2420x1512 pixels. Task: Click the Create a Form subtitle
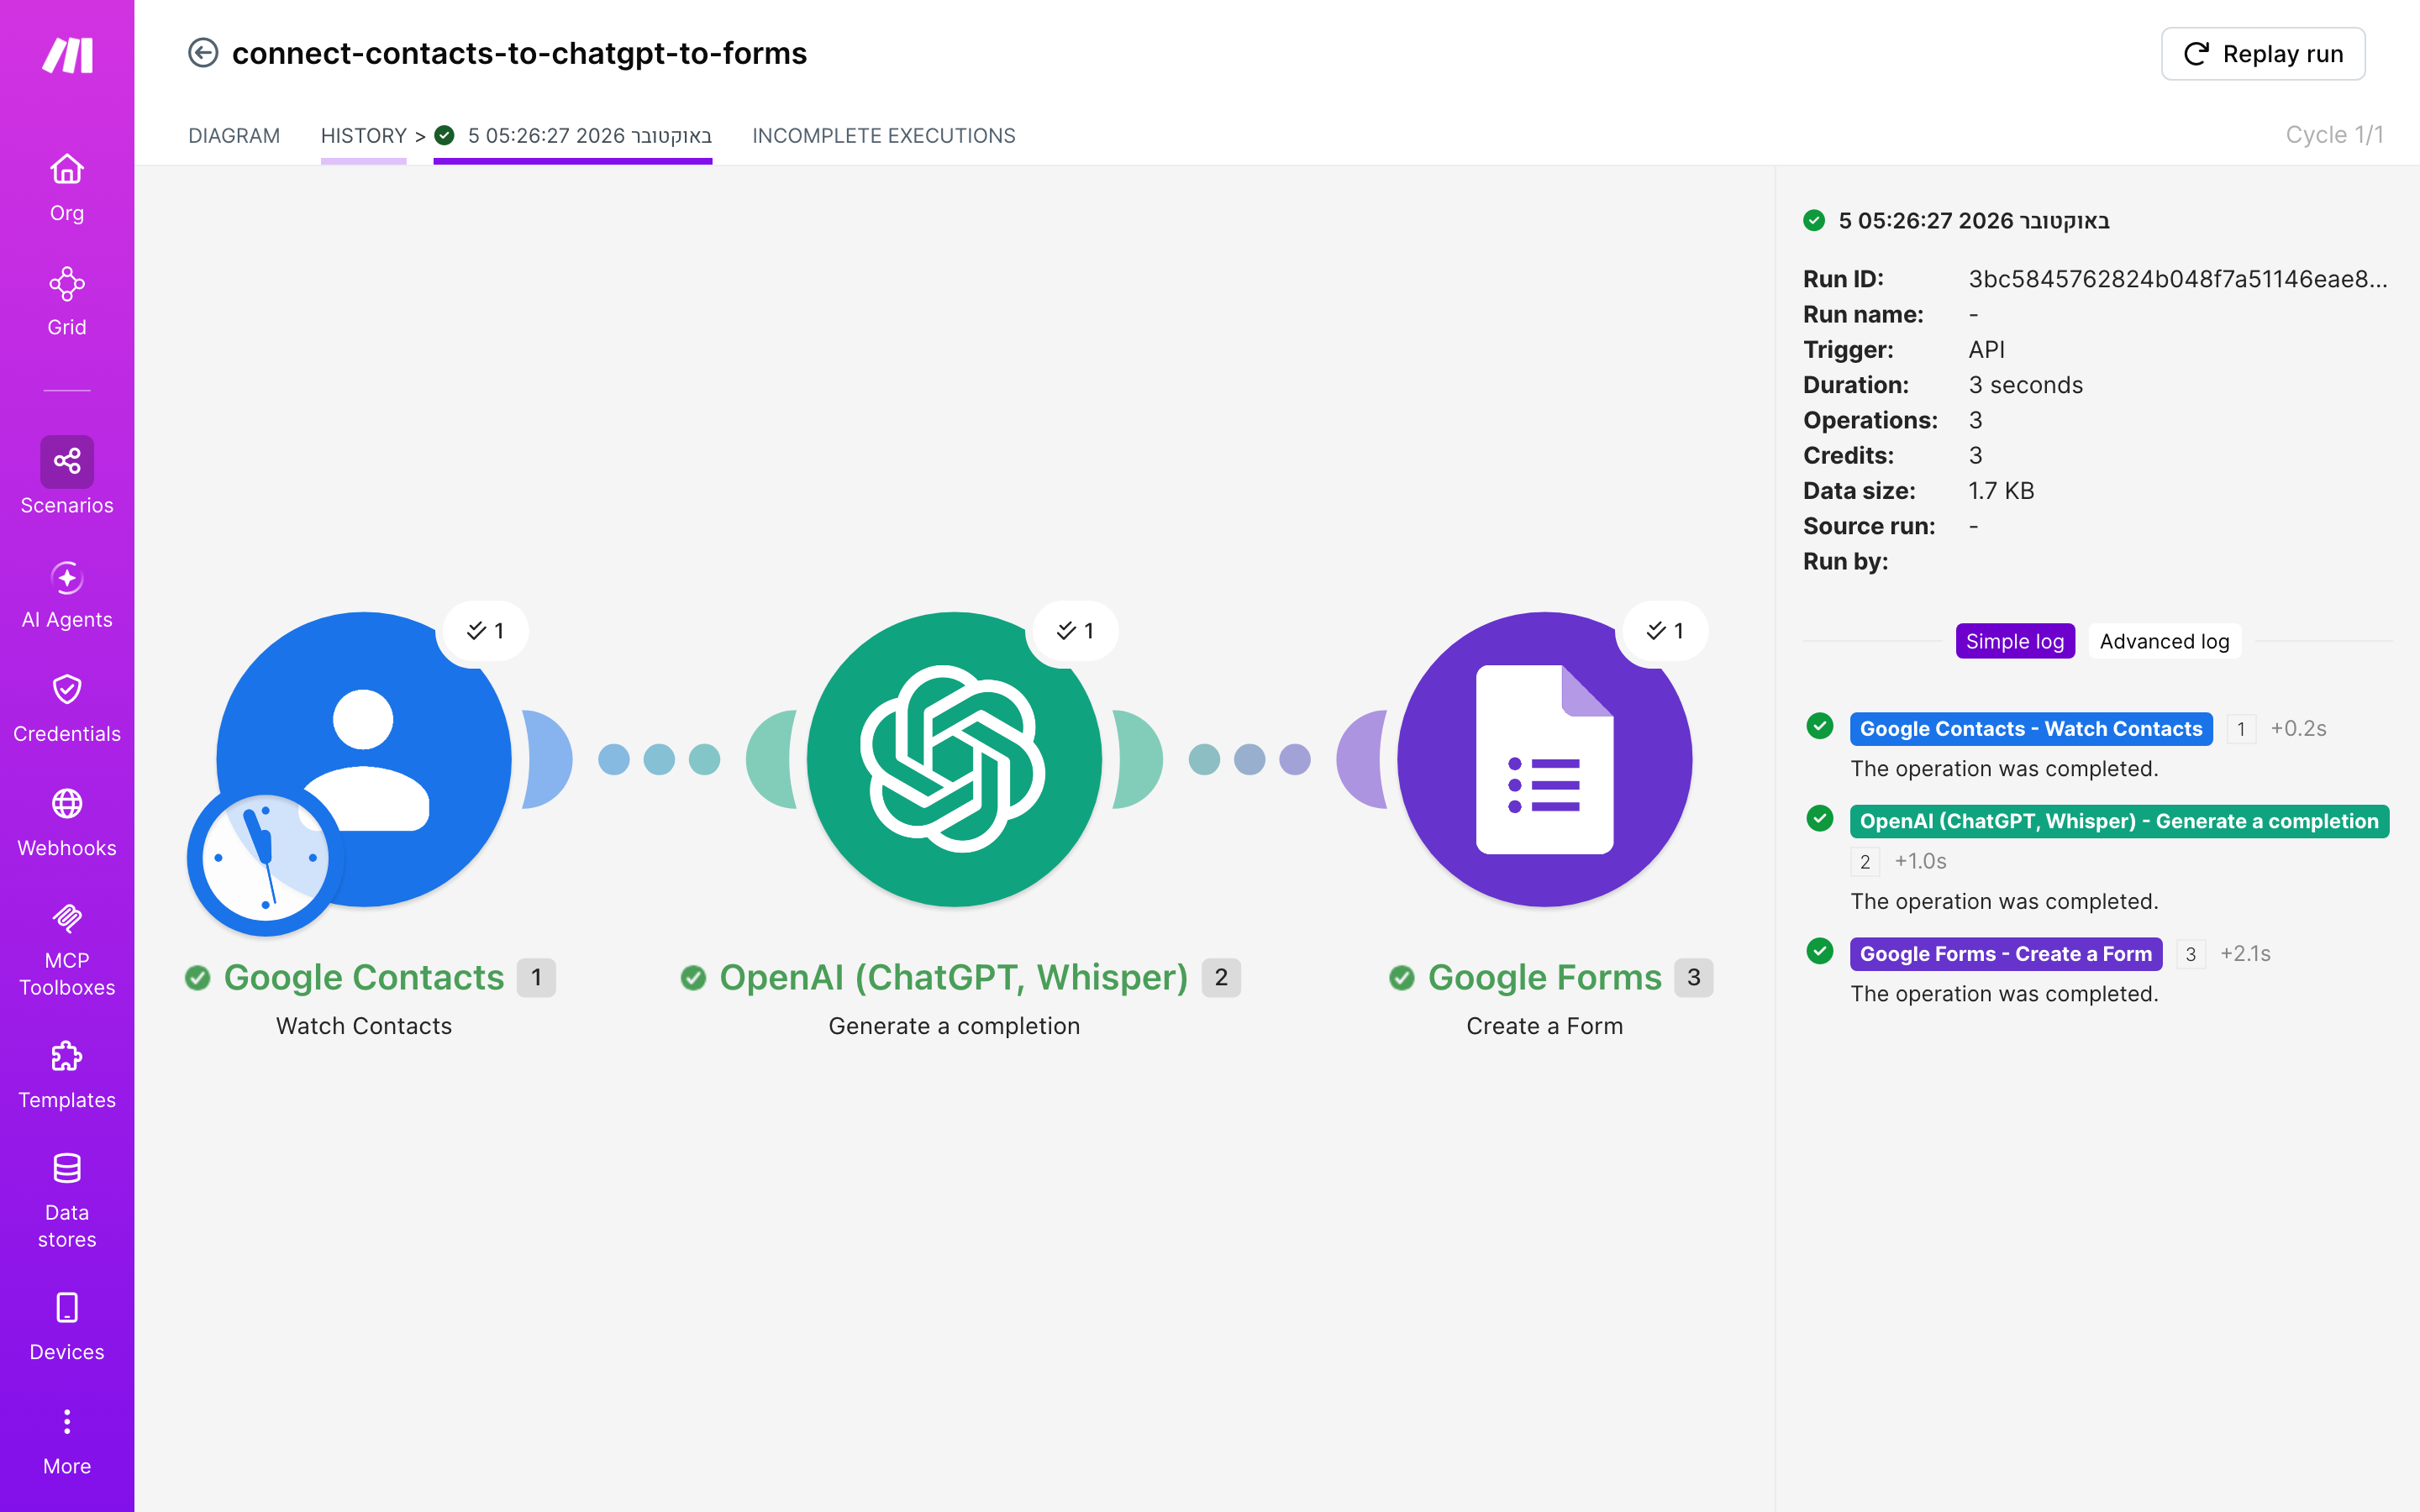click(x=1544, y=1026)
